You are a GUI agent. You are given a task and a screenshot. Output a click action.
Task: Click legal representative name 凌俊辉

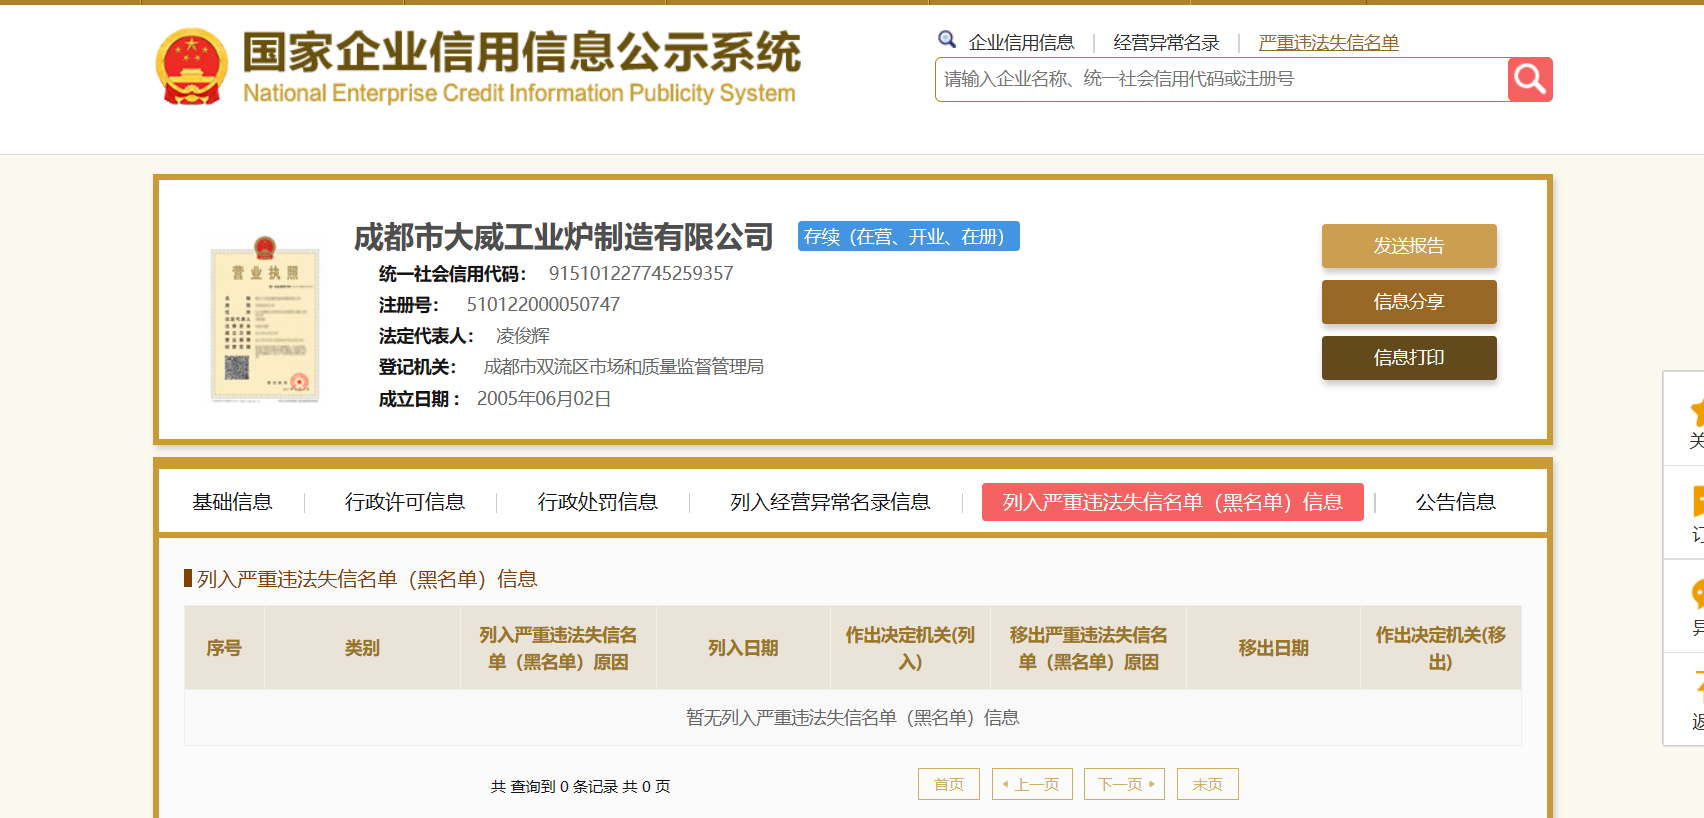[x=523, y=336]
